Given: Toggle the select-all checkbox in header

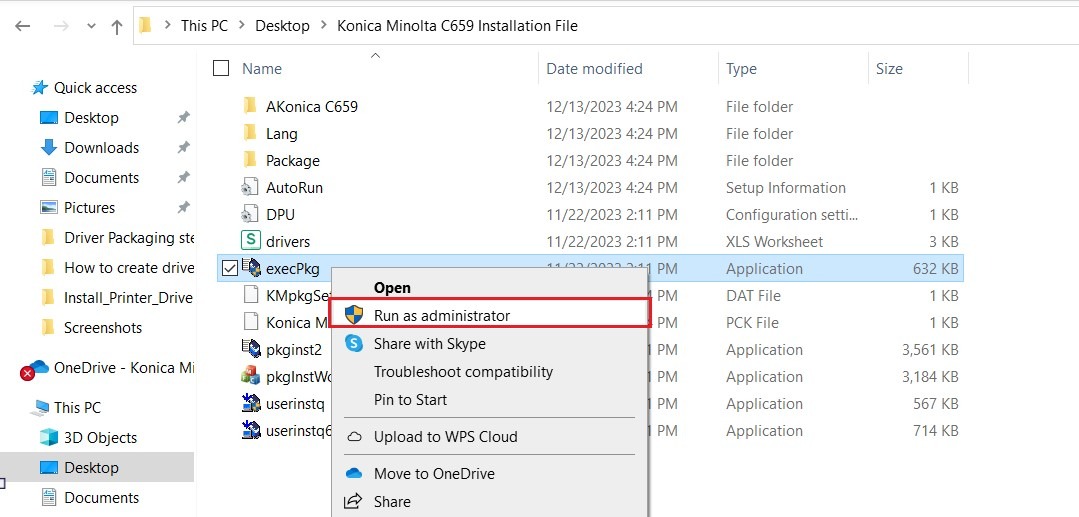Looking at the screenshot, I should pyautogui.click(x=221, y=69).
